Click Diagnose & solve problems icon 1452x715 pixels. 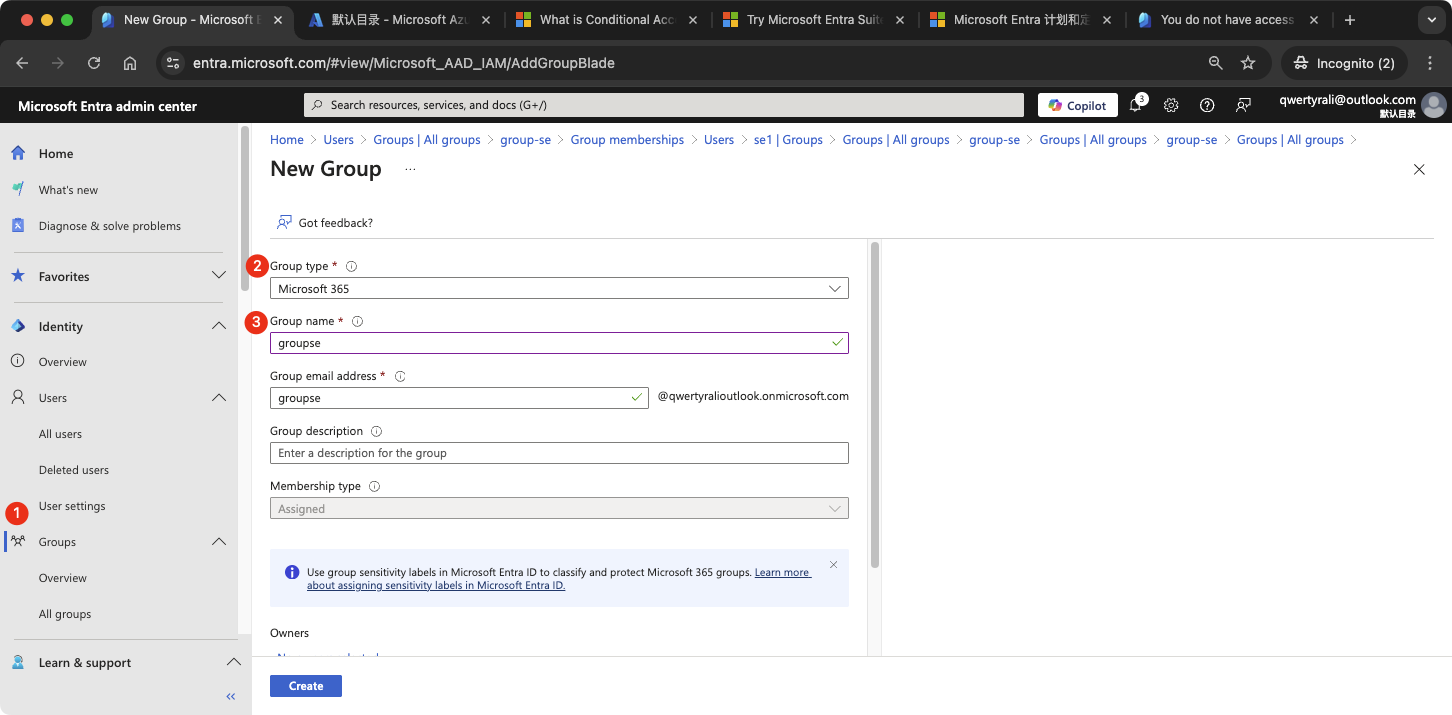coord(18,225)
